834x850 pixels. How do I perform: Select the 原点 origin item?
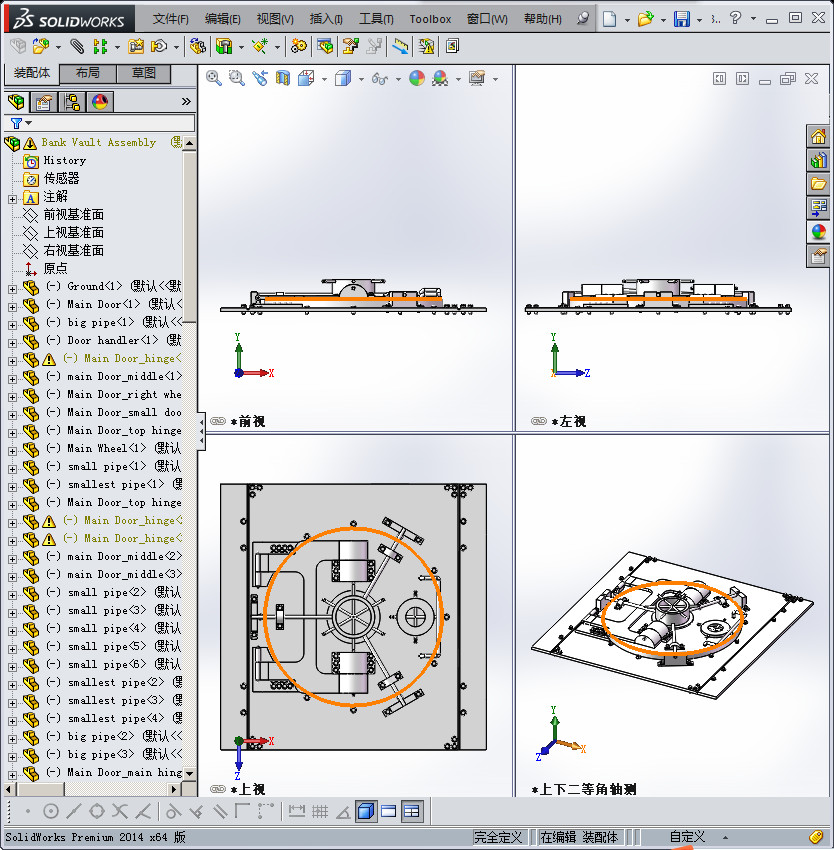point(55,268)
